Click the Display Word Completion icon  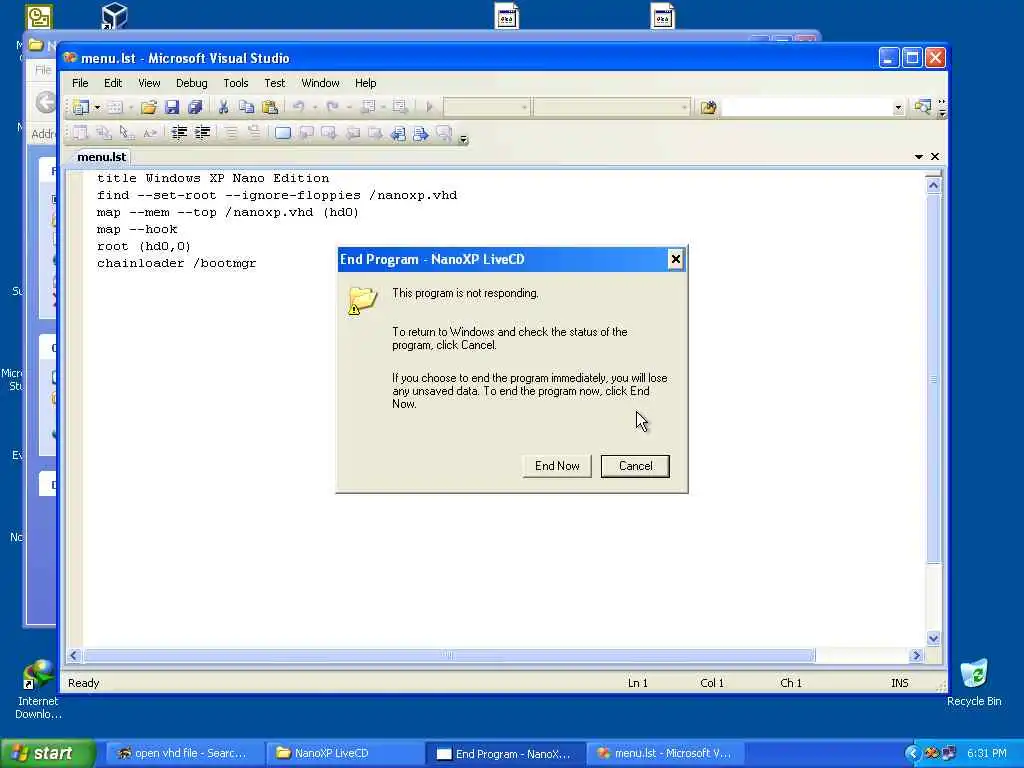click(150, 133)
